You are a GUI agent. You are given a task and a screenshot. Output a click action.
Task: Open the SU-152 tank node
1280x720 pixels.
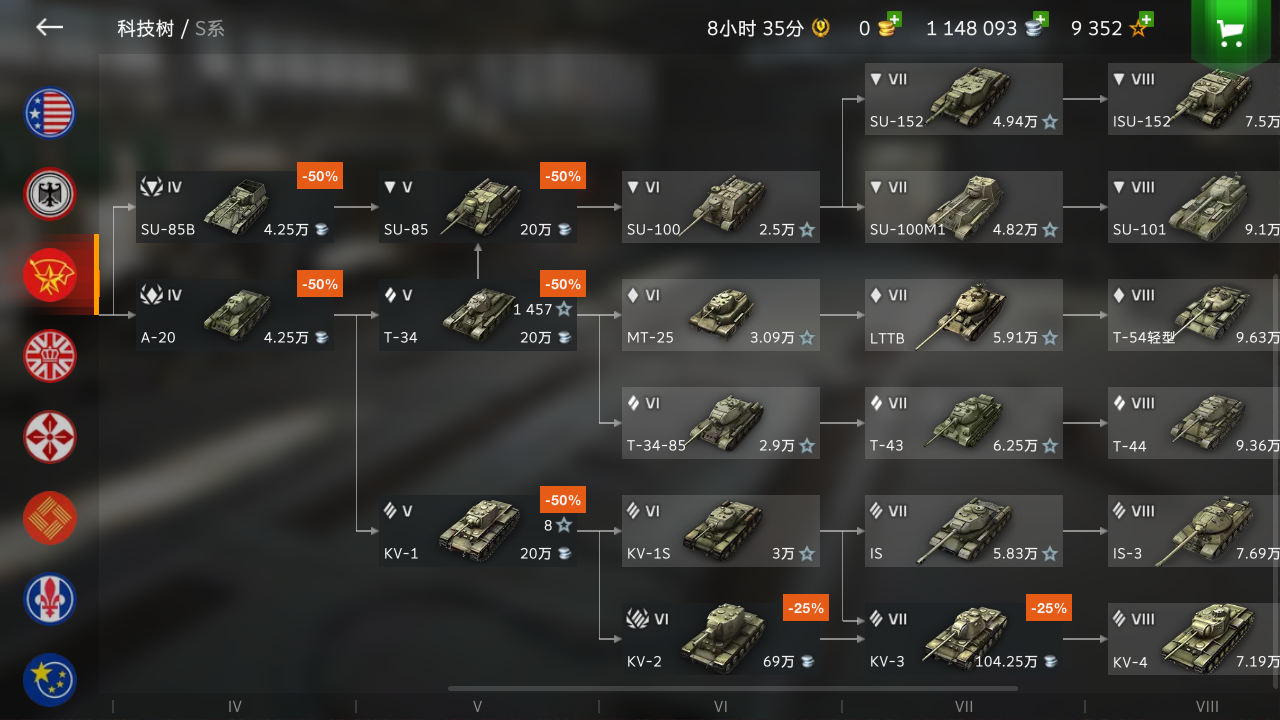point(964,99)
